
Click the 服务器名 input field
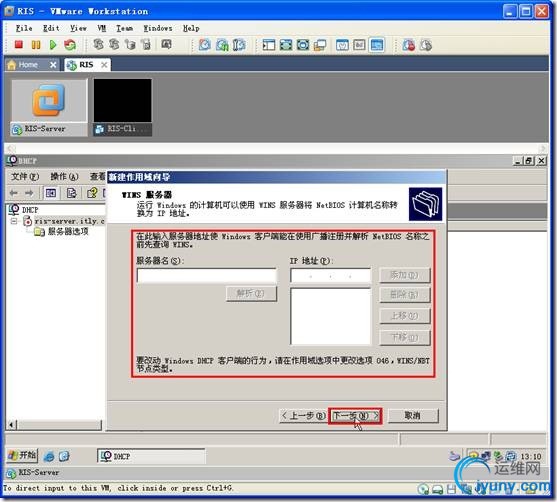pos(206,275)
